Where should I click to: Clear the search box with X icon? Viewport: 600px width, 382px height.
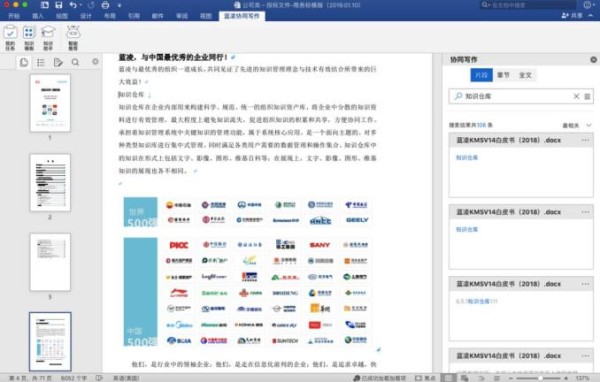pyautogui.click(x=576, y=96)
